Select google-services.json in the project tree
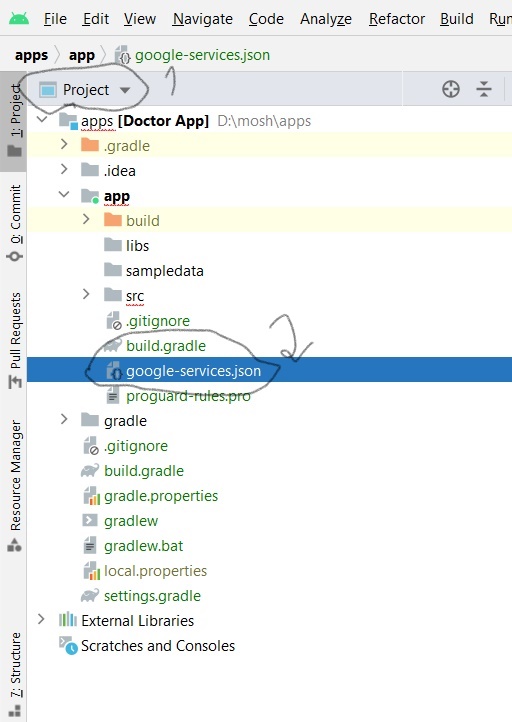 [x=193, y=371]
